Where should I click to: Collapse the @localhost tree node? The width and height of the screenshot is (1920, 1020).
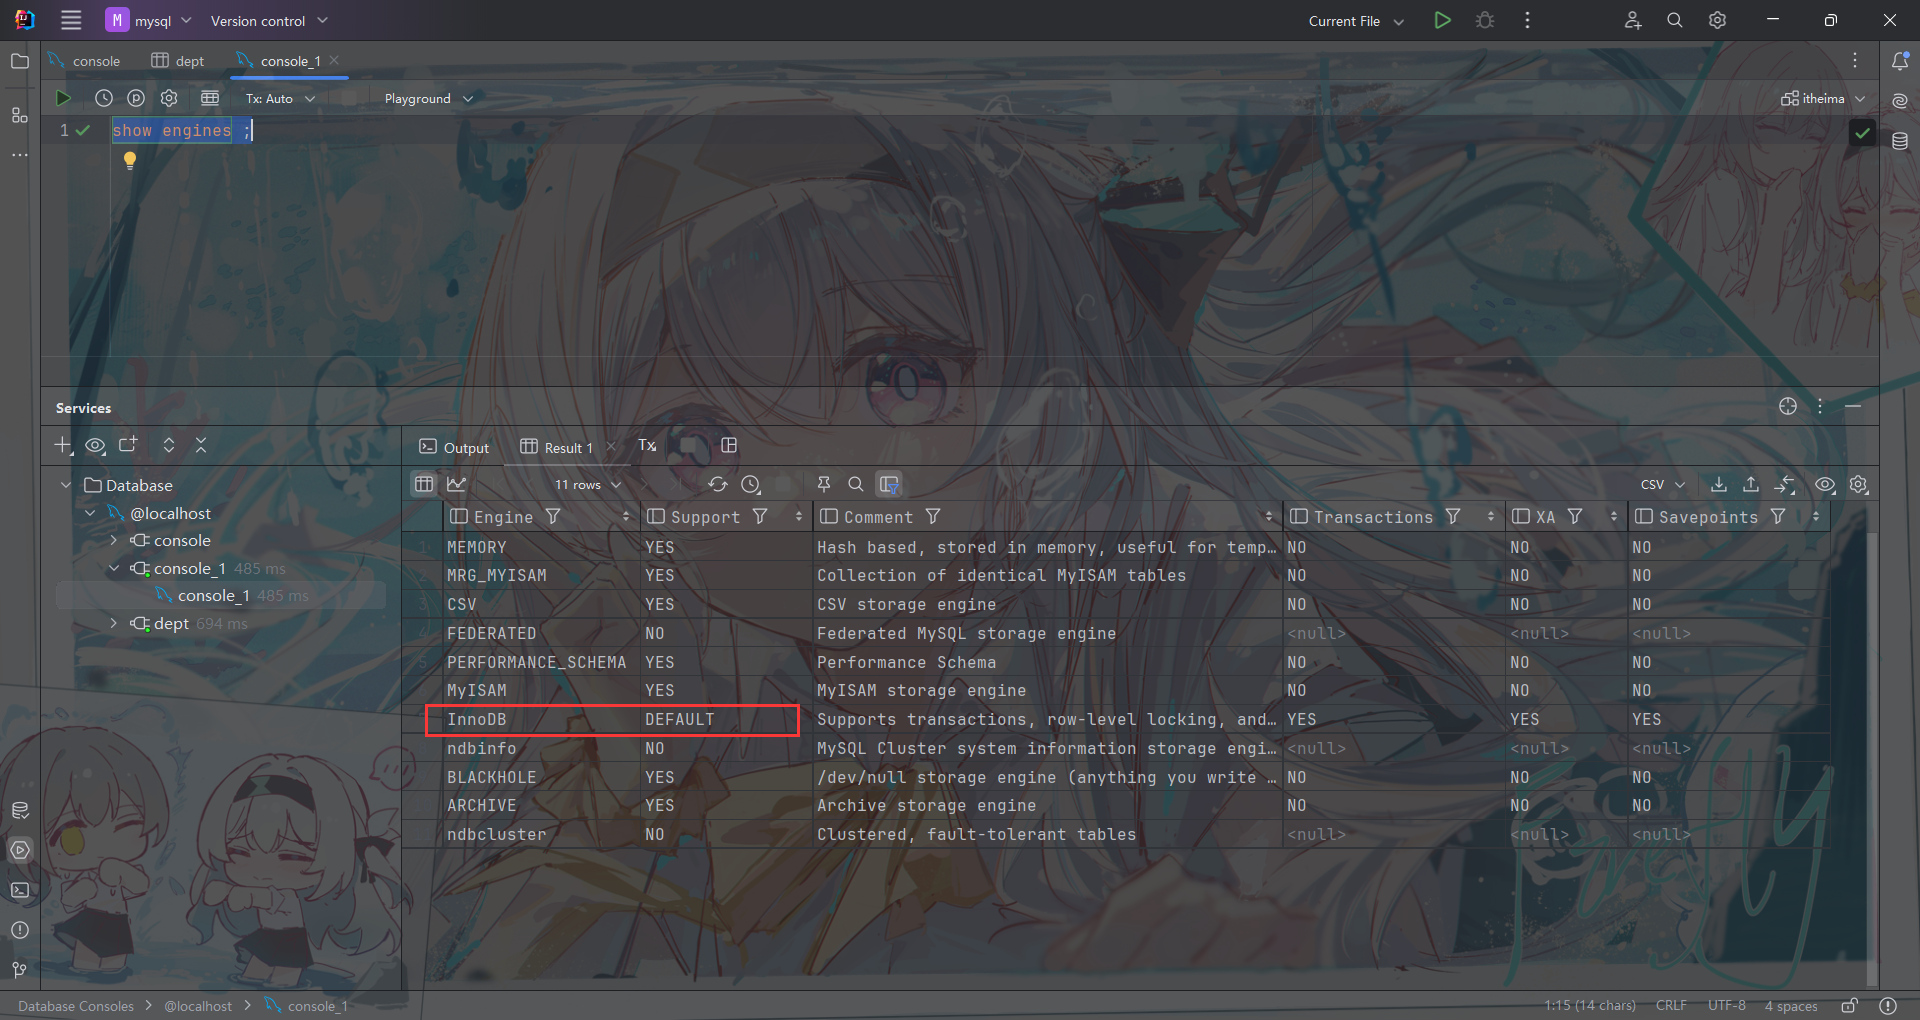(x=91, y=513)
